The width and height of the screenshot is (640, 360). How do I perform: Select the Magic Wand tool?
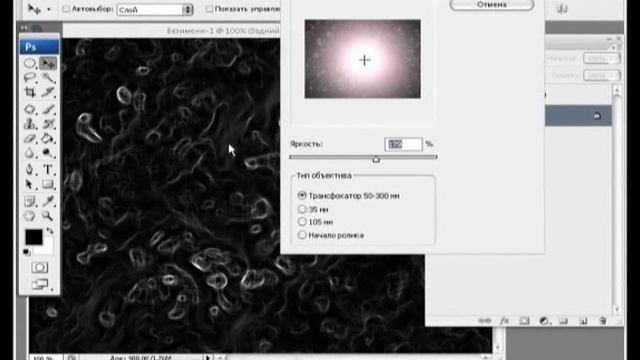pos(48,78)
